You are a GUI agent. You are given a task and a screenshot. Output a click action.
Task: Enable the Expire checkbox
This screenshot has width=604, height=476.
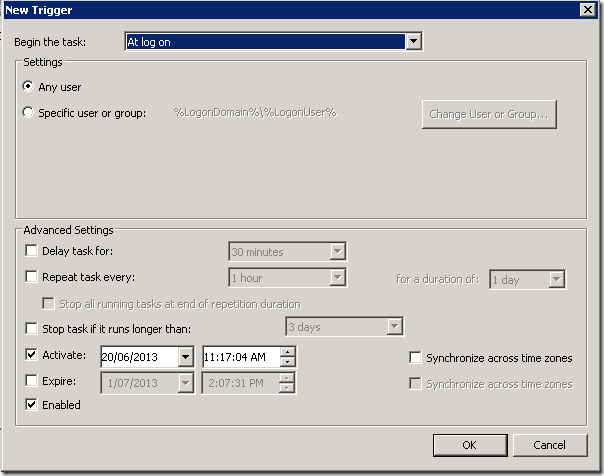32,381
